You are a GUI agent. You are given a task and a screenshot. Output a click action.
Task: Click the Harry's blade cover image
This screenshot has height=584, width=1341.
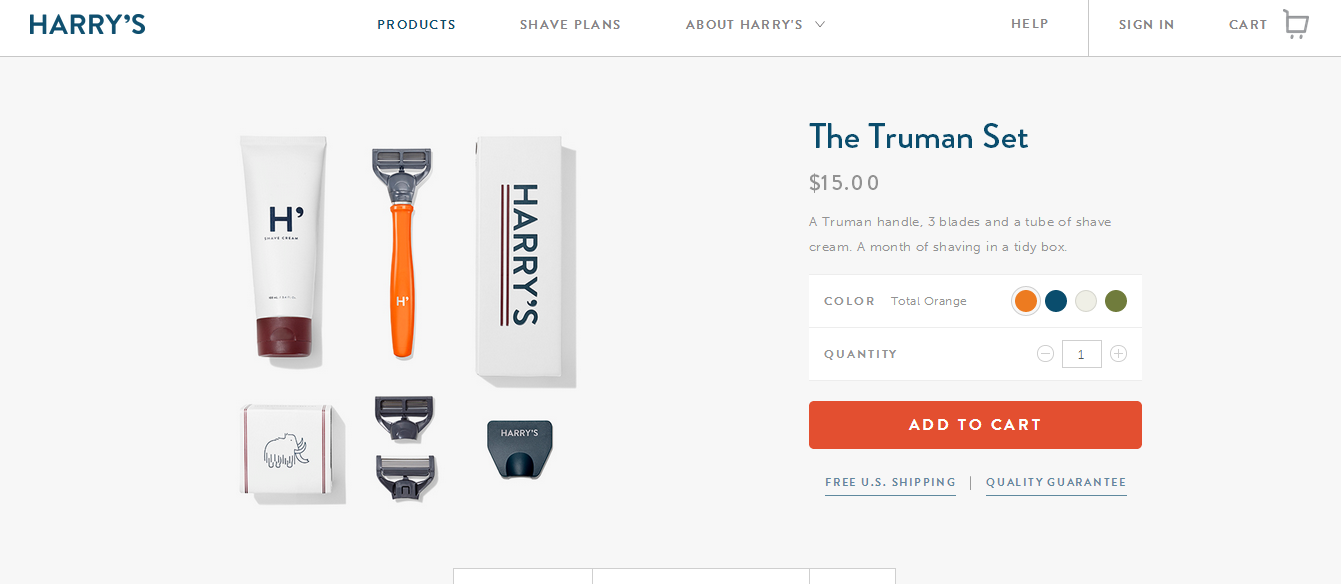(x=519, y=449)
